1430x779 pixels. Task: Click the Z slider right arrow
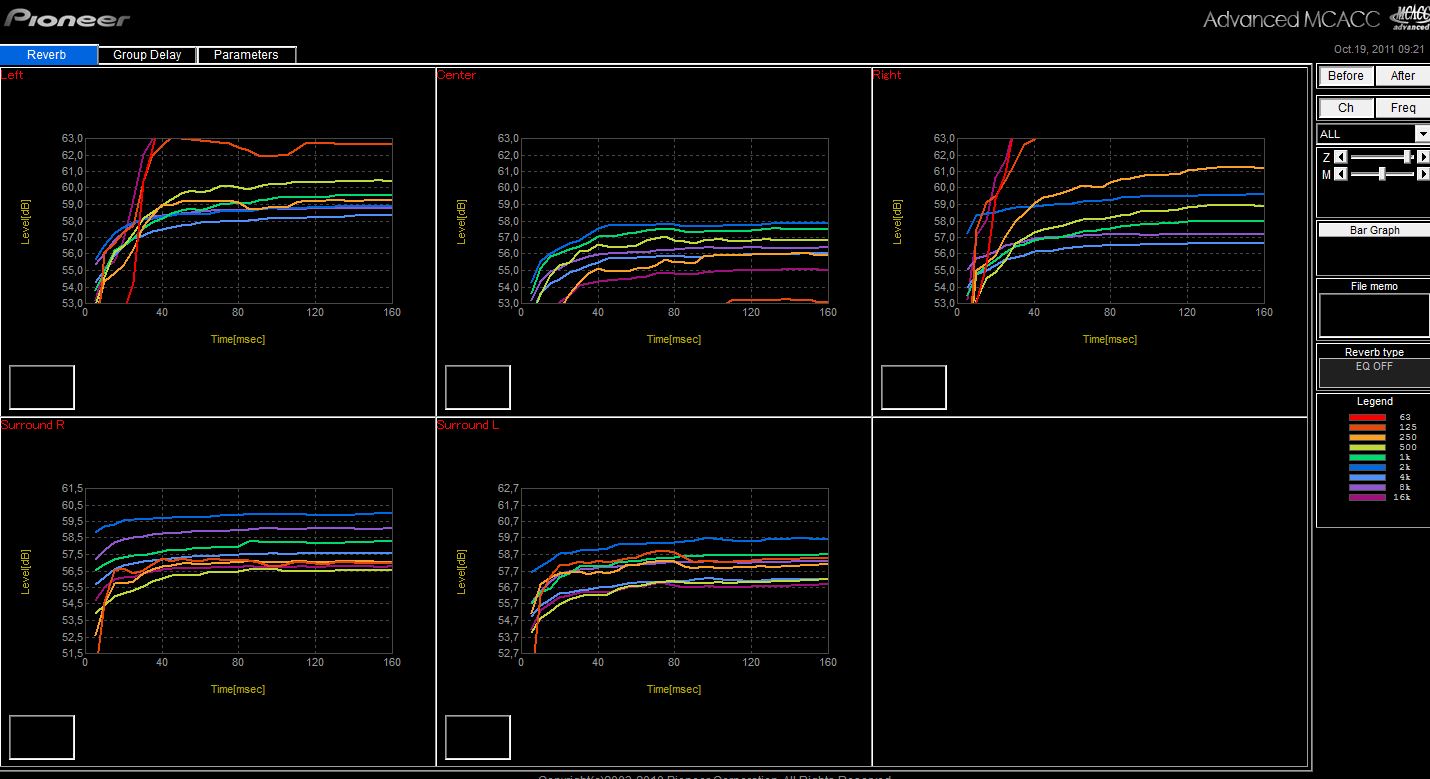(x=1423, y=157)
